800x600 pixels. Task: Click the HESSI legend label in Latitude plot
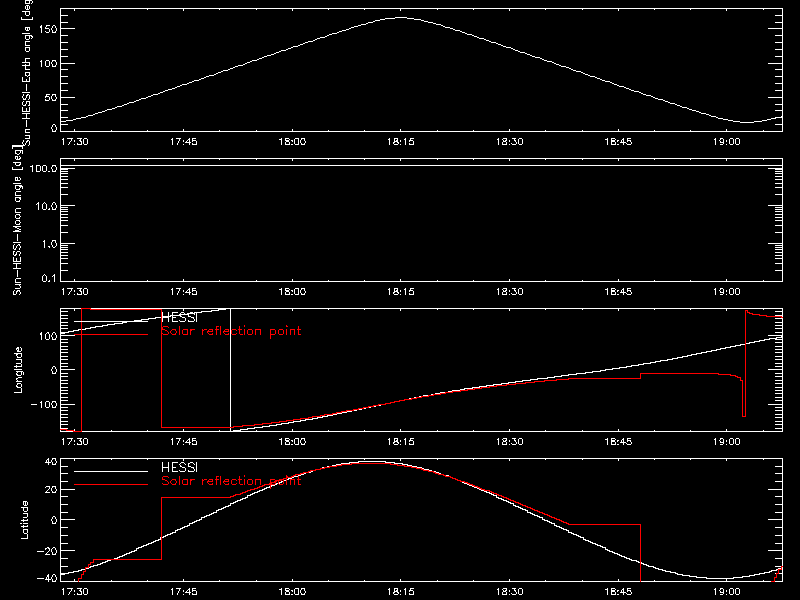coord(179,467)
